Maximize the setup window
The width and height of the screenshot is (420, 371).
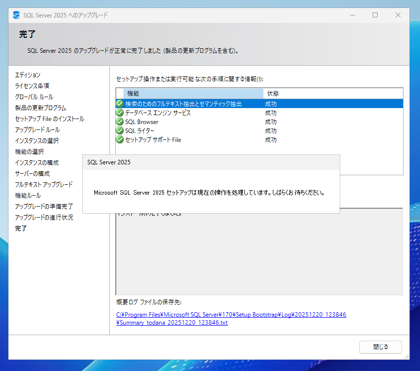[375, 15]
